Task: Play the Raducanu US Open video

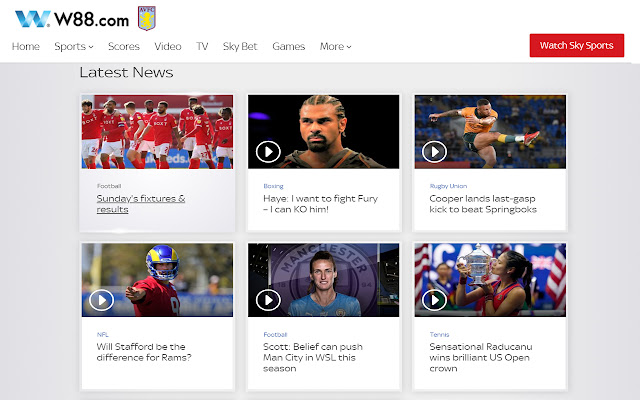Action: 434,300
